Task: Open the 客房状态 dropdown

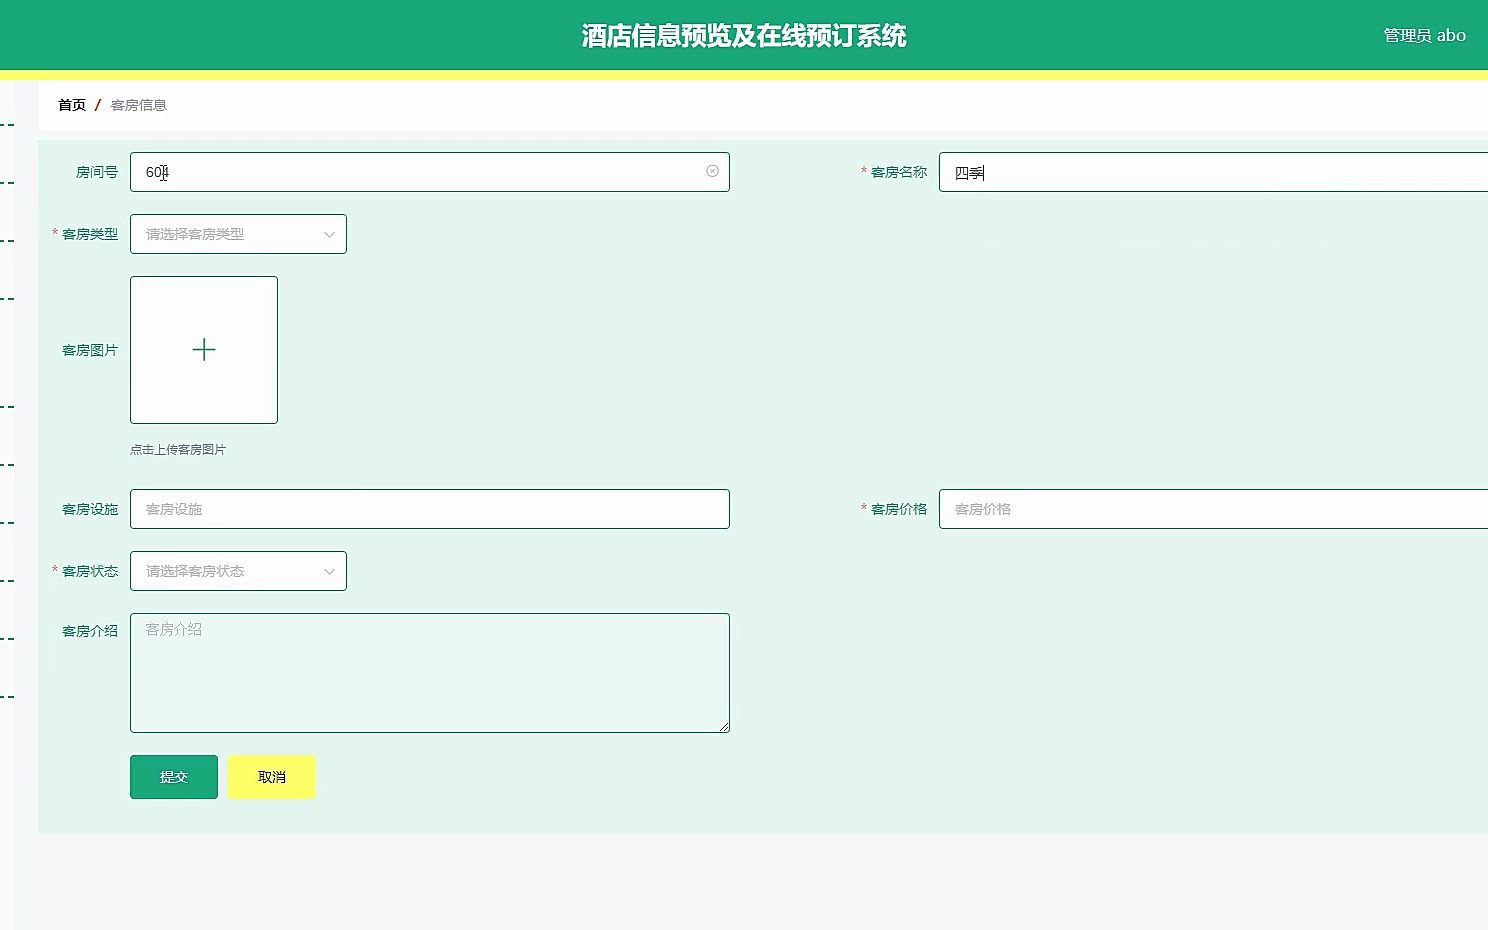Action: [238, 571]
